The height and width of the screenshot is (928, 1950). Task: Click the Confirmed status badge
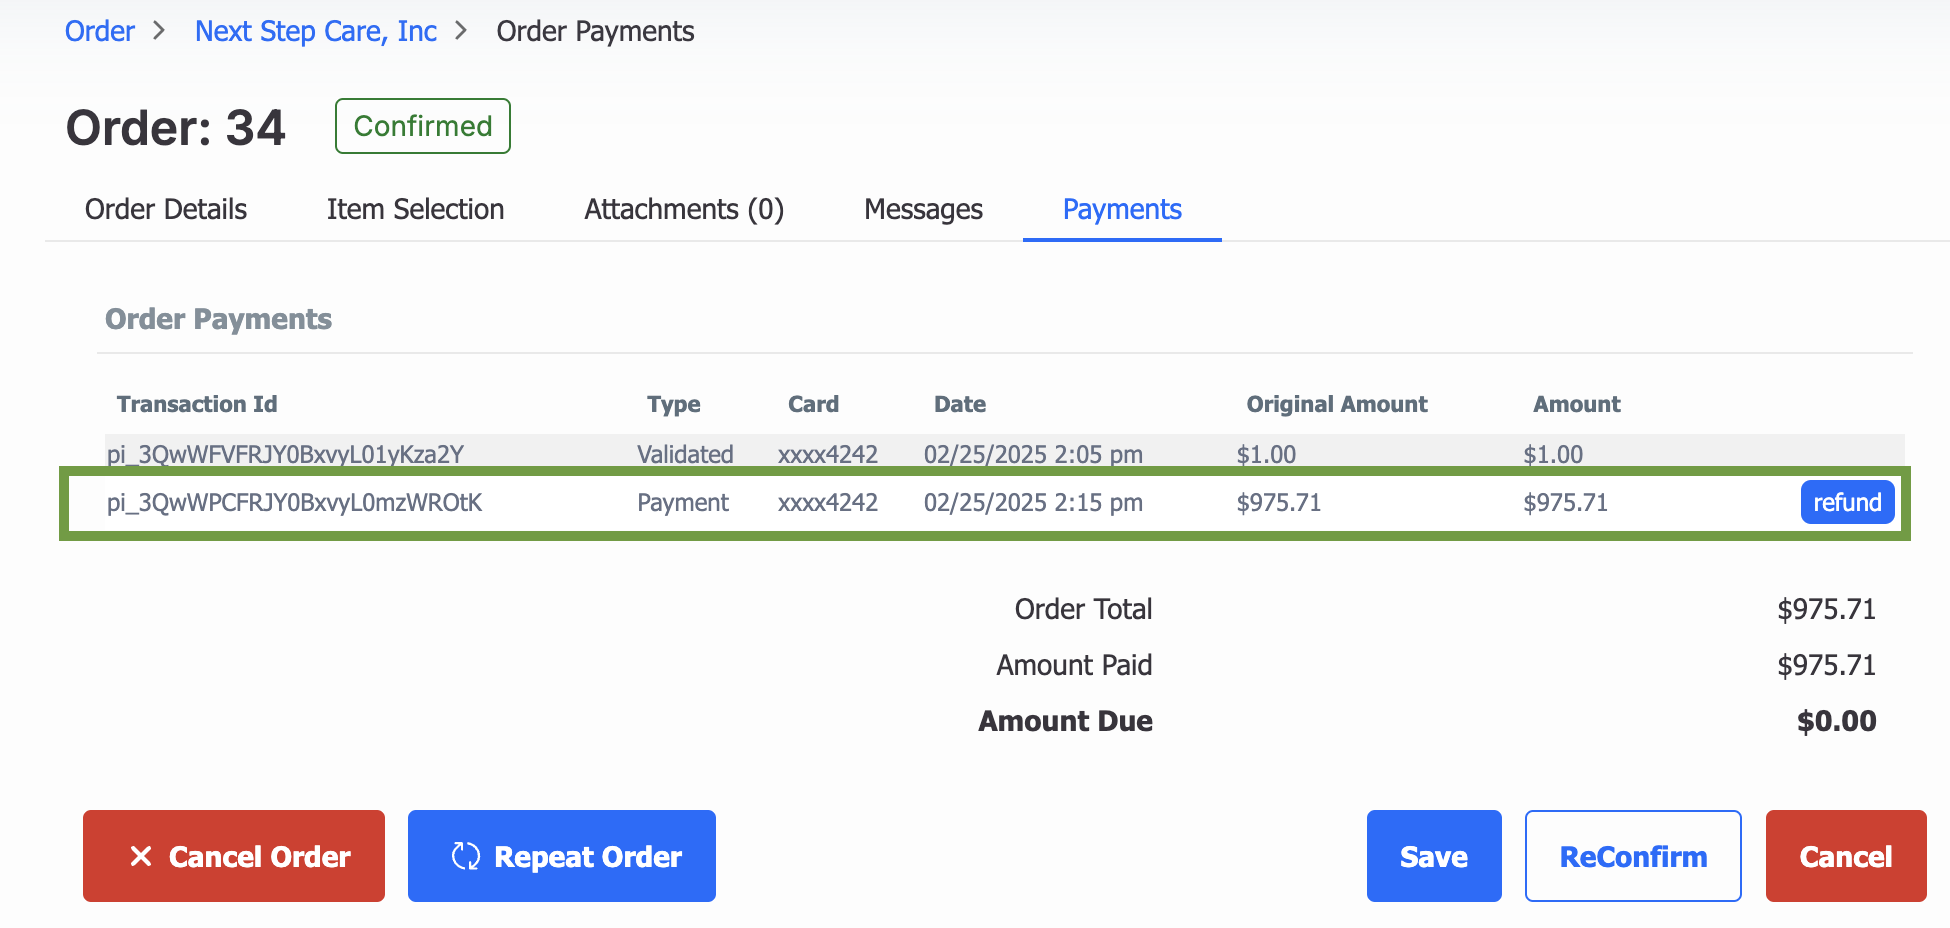click(423, 126)
